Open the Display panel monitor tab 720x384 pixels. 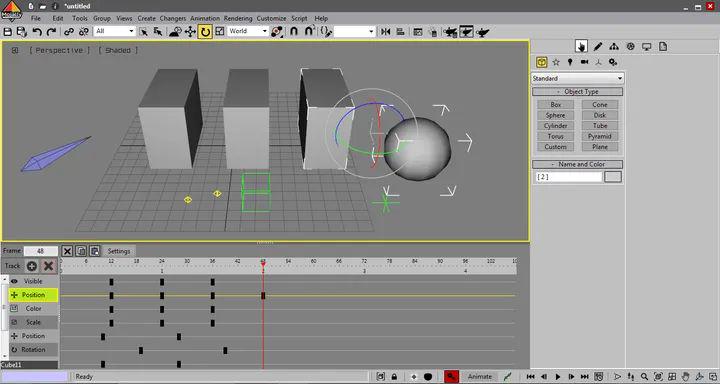(x=647, y=46)
